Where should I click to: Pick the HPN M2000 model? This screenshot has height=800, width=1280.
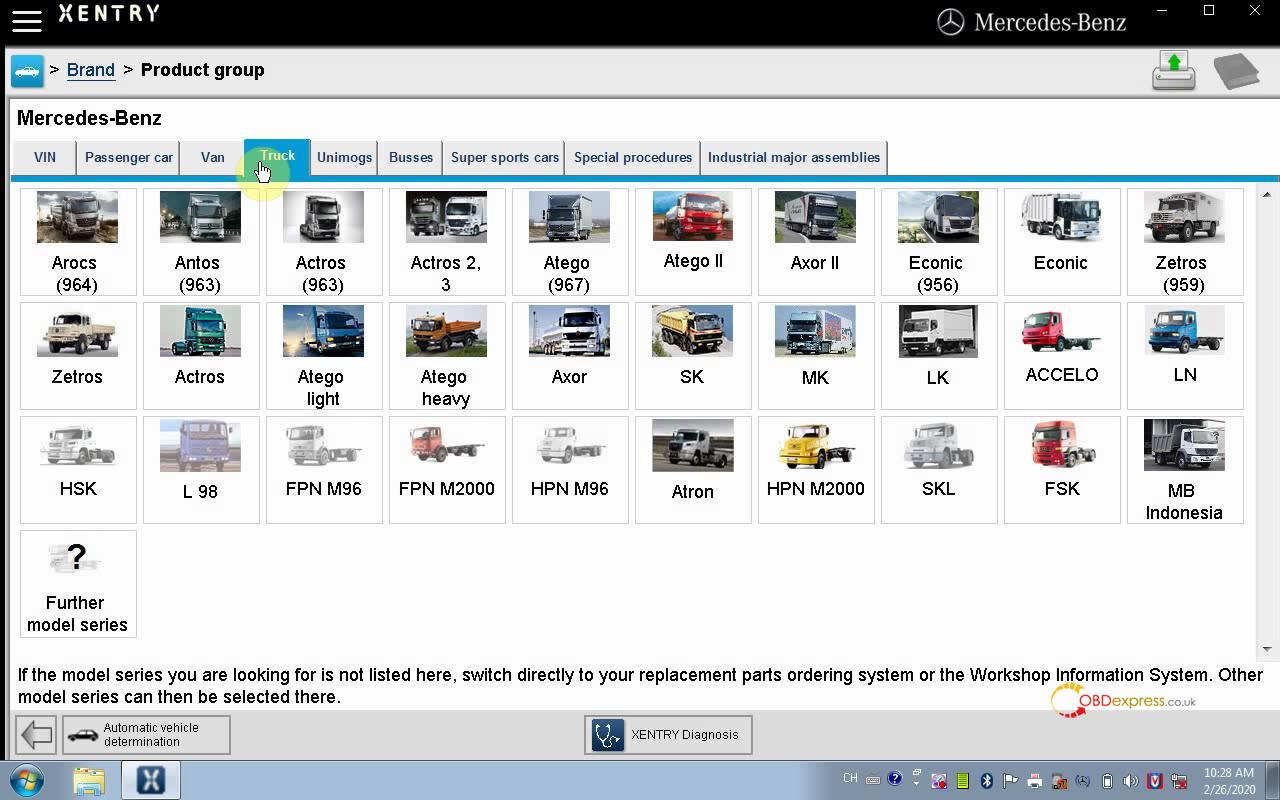(x=816, y=470)
